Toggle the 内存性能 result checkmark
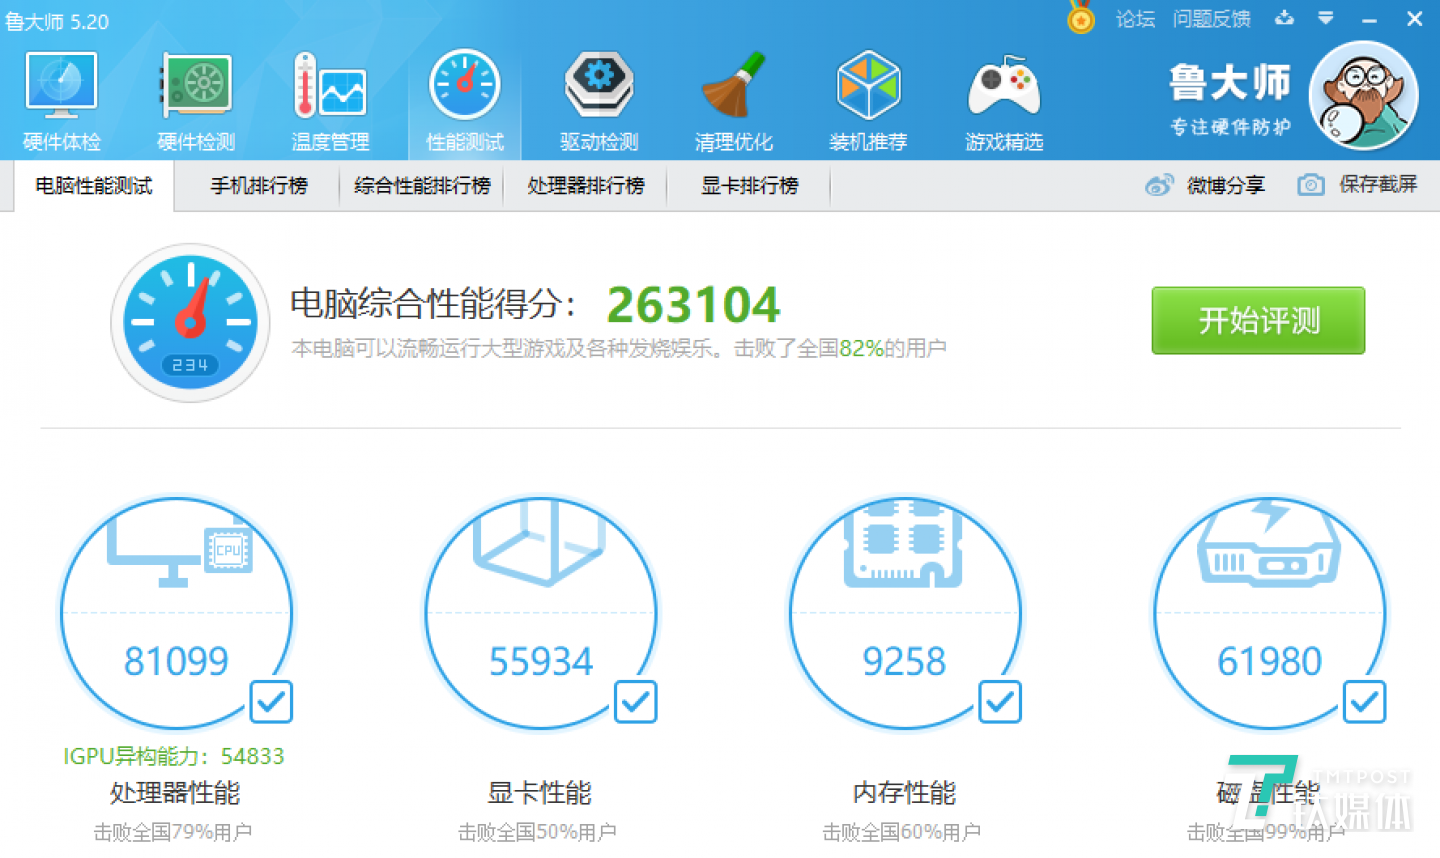1440x858 pixels. click(1000, 703)
